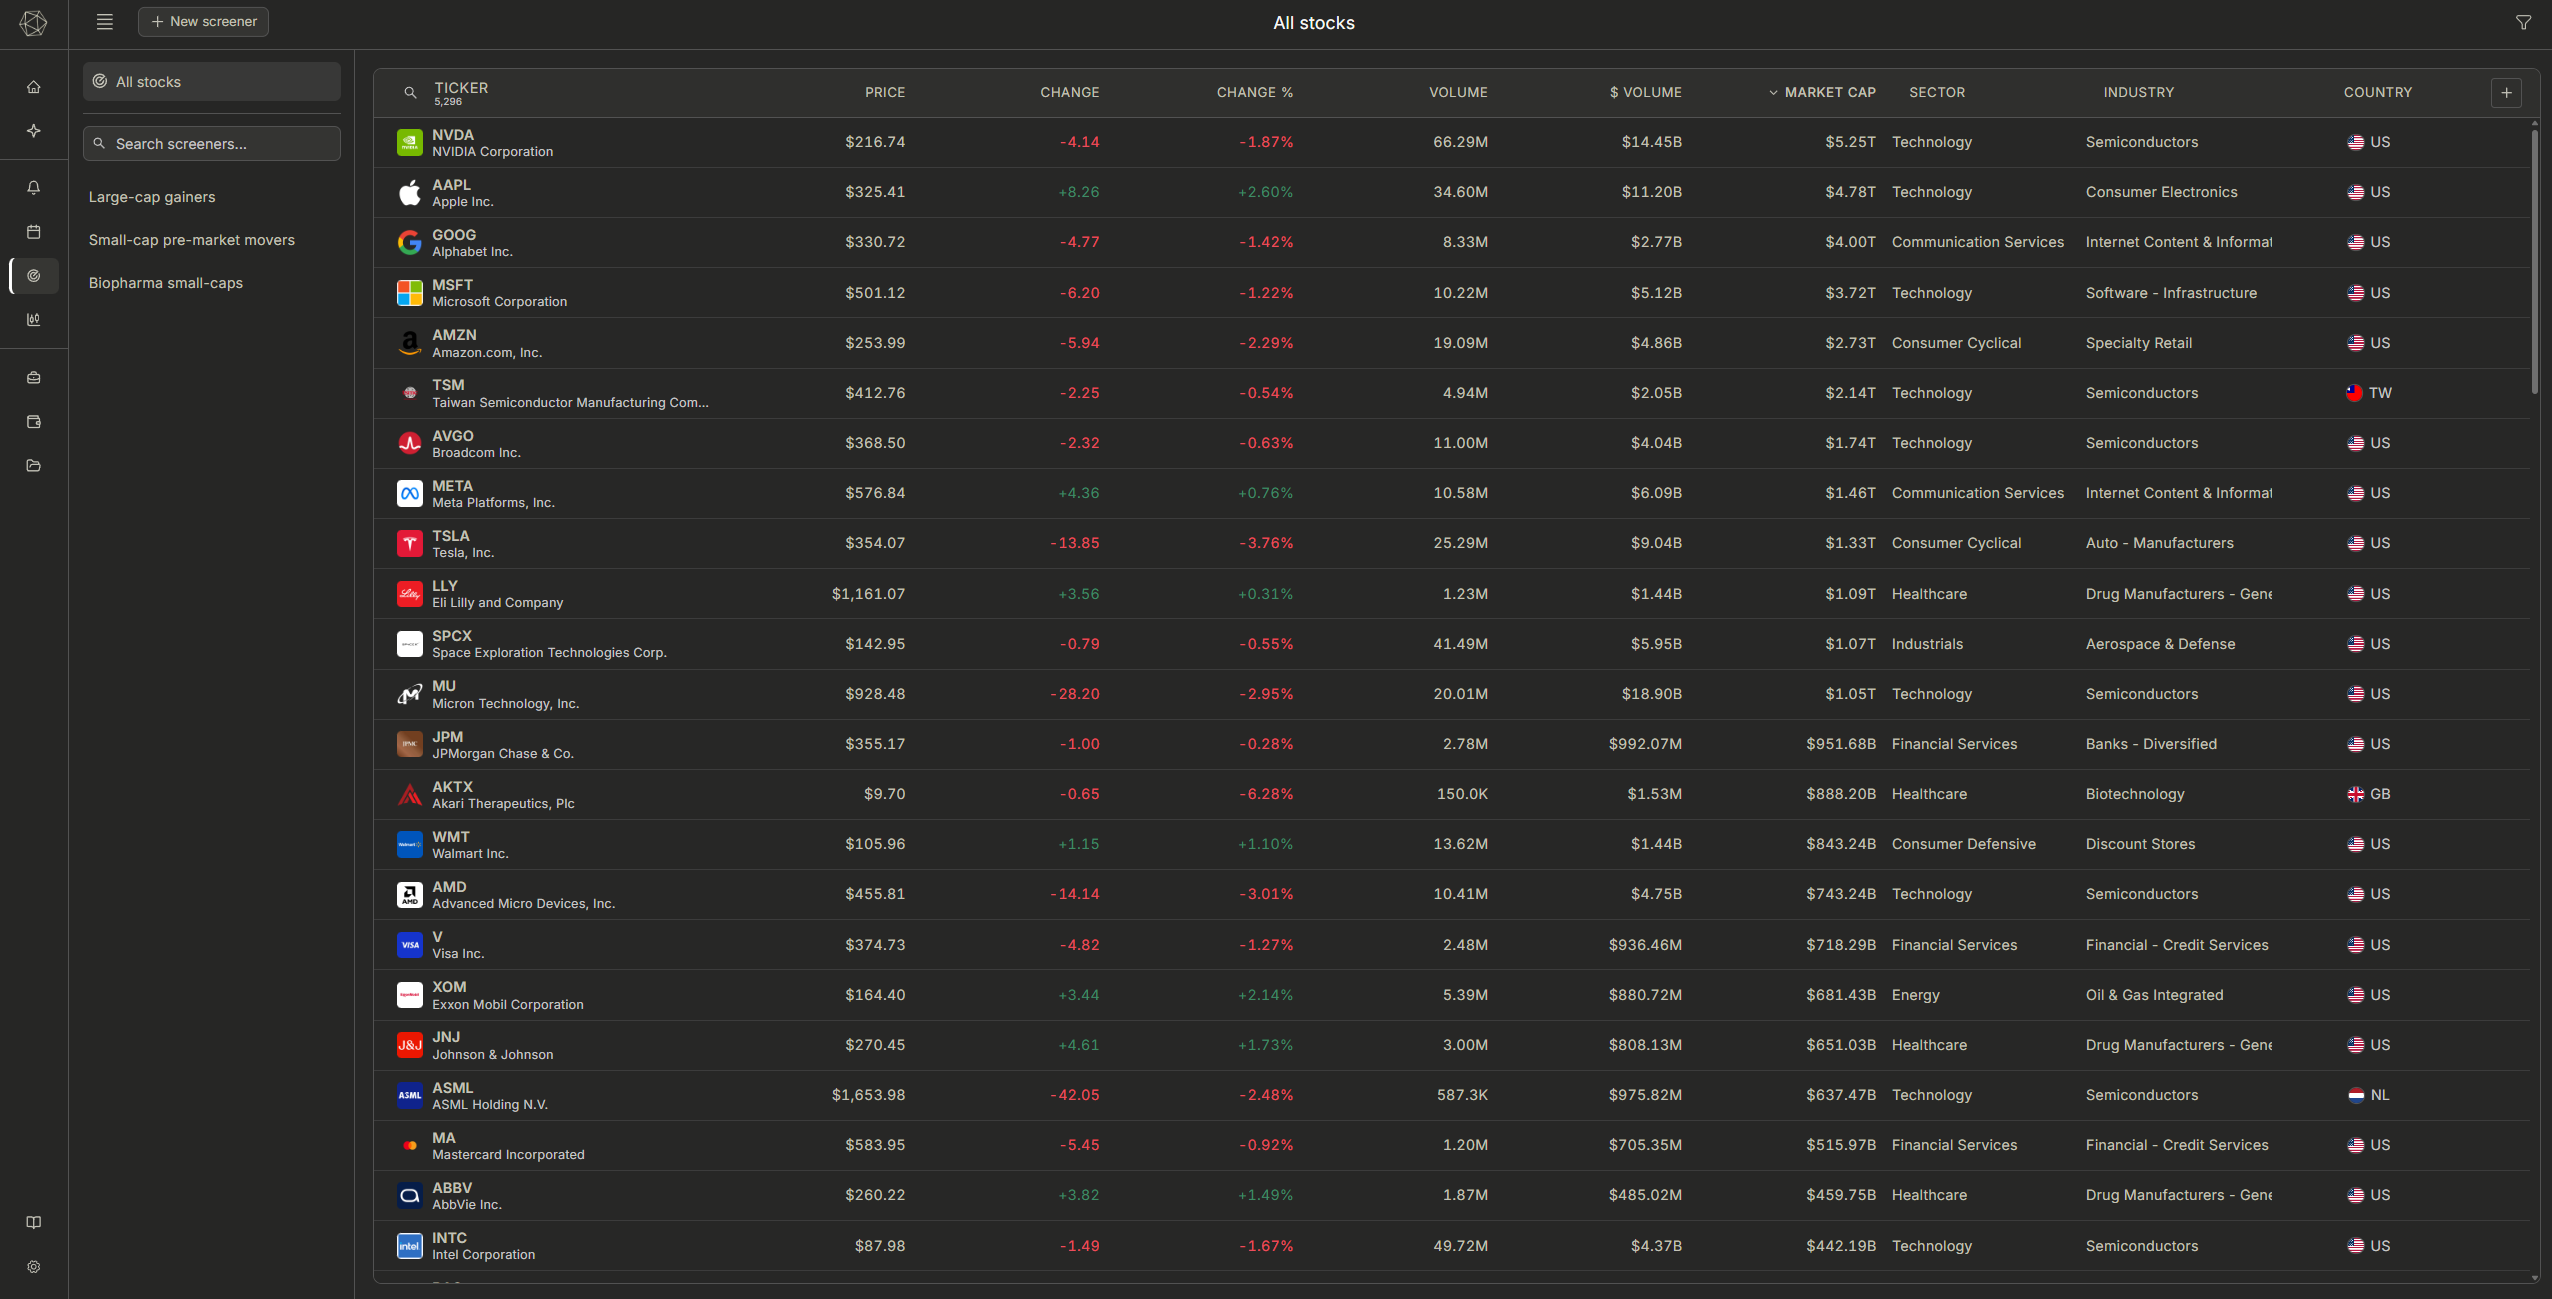Click Eli Lilly and Company name
This screenshot has height=1299, width=2552.
point(498,603)
